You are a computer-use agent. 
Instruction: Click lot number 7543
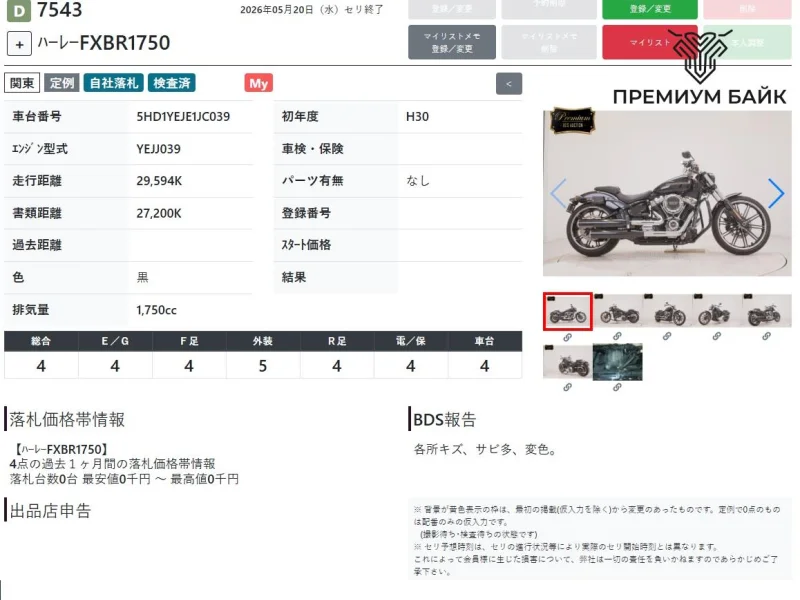coord(59,10)
